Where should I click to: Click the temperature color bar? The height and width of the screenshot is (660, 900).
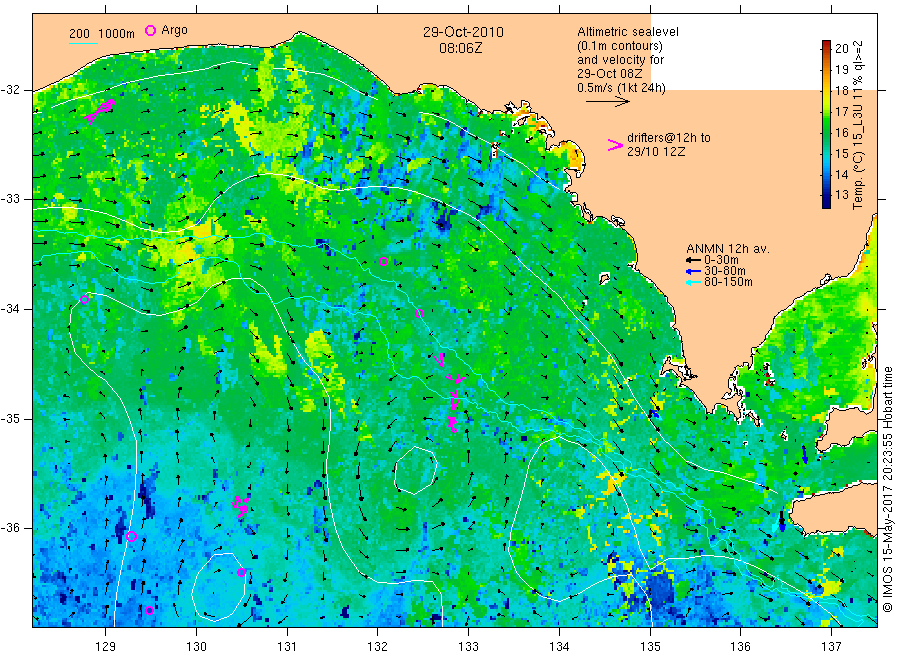coord(826,124)
